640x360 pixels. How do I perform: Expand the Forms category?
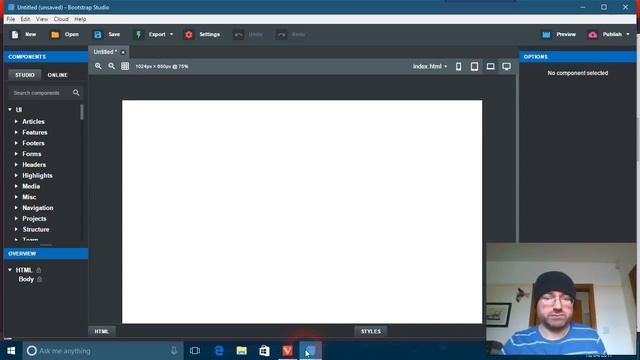pyautogui.click(x=16, y=154)
